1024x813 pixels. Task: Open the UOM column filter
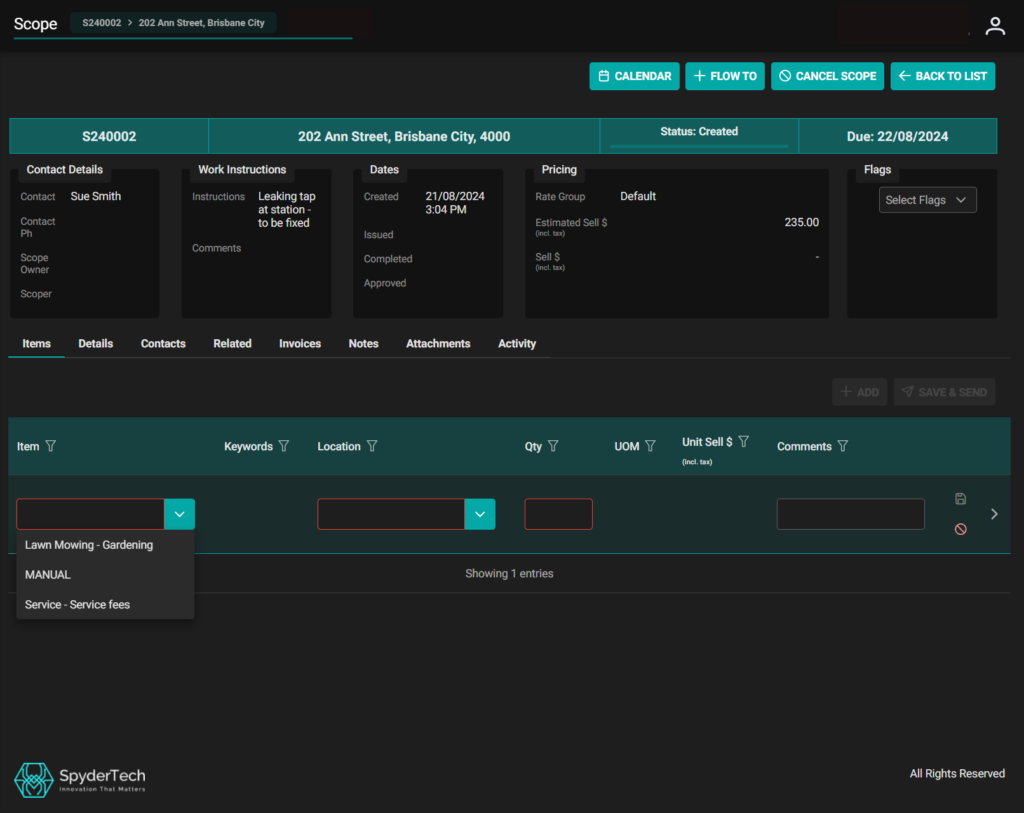pos(650,446)
